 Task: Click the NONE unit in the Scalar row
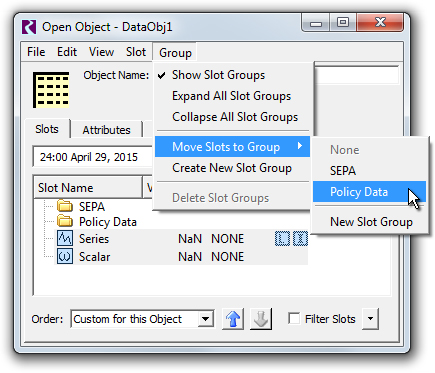coord(228,257)
